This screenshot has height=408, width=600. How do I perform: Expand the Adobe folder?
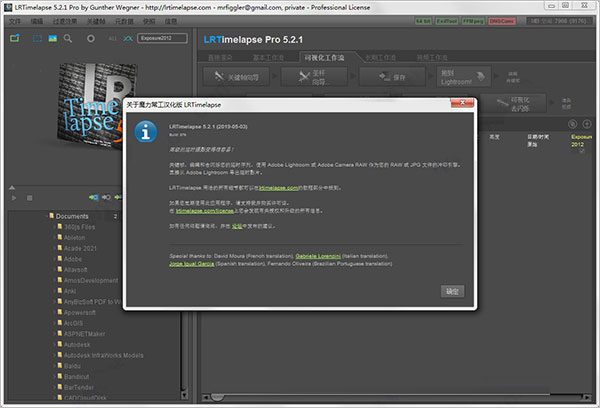point(54,259)
